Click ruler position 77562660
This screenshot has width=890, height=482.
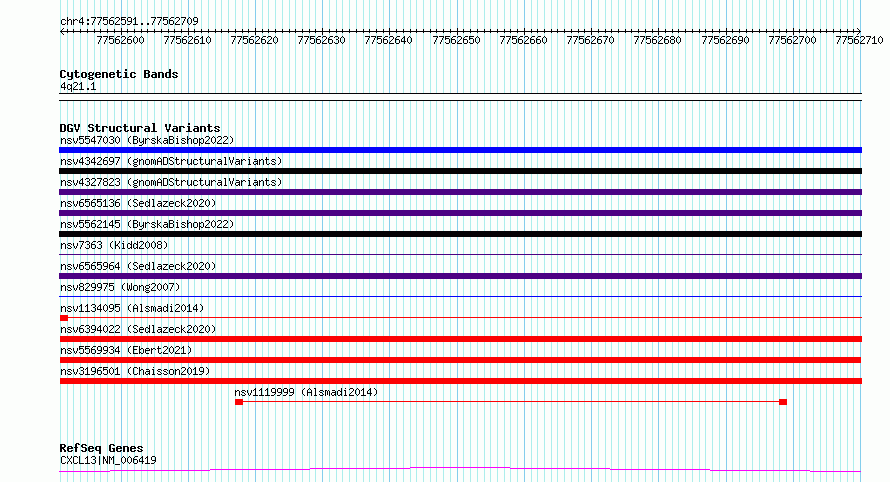[523, 40]
